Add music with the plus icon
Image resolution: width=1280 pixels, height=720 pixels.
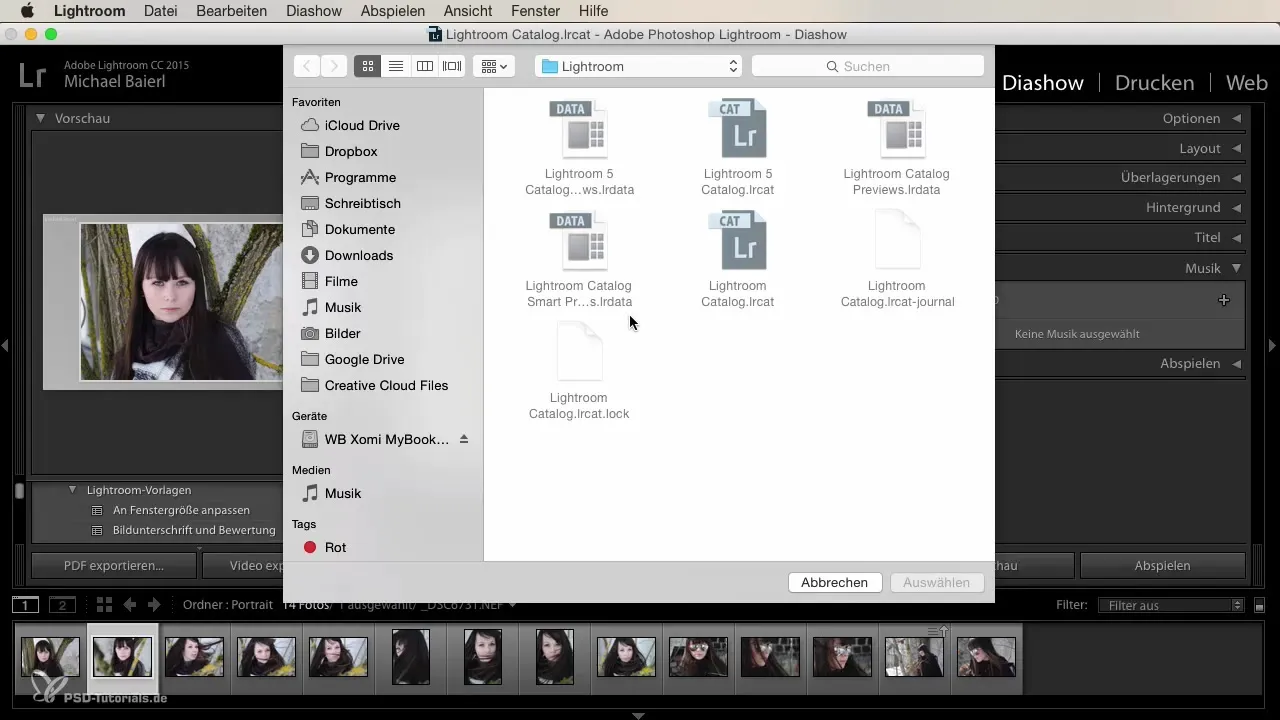[1223, 300]
